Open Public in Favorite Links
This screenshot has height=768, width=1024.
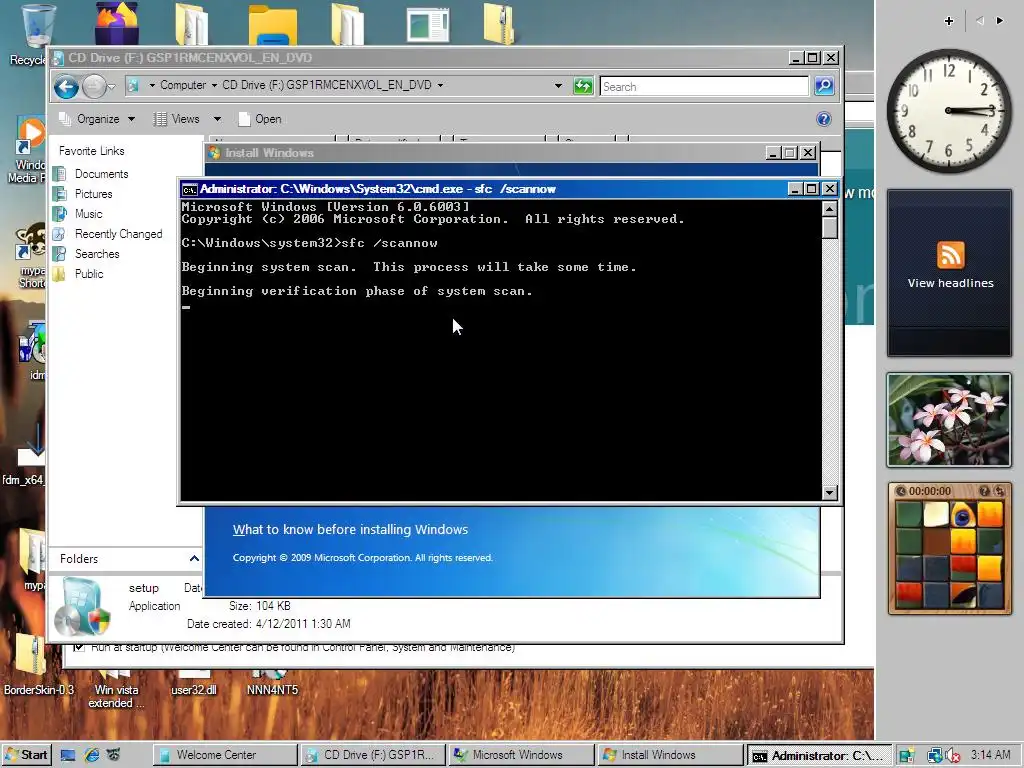point(89,274)
